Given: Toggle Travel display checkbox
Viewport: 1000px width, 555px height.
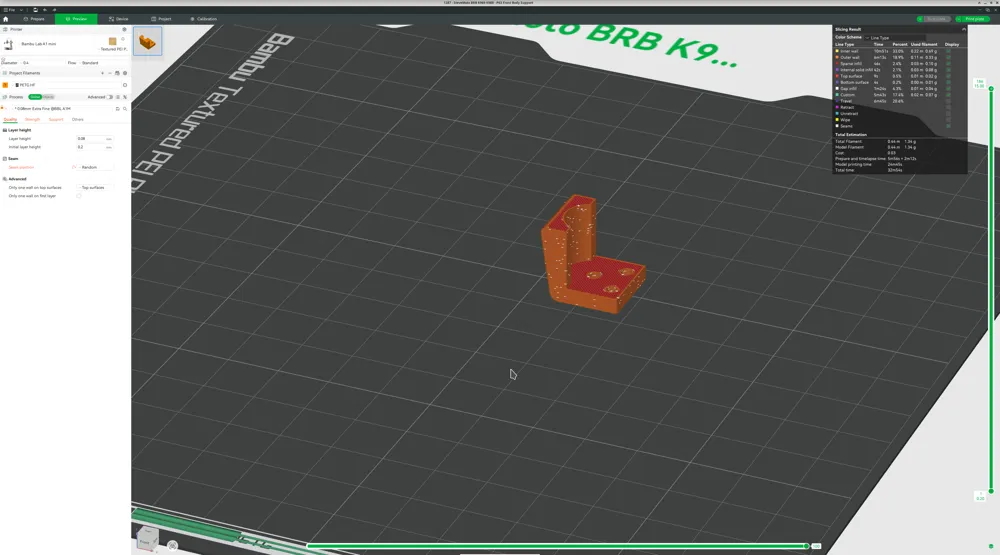Looking at the screenshot, I should tap(948, 101).
